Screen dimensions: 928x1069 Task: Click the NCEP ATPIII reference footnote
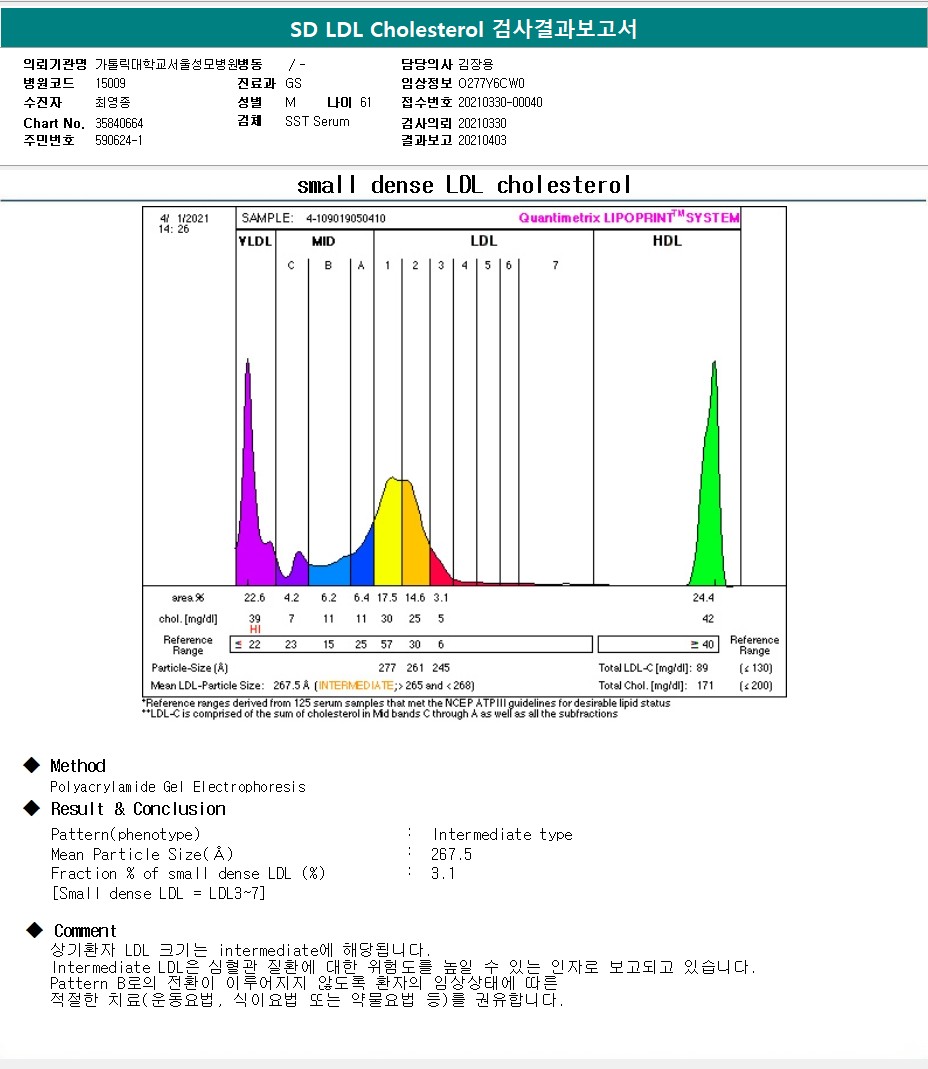click(406, 703)
